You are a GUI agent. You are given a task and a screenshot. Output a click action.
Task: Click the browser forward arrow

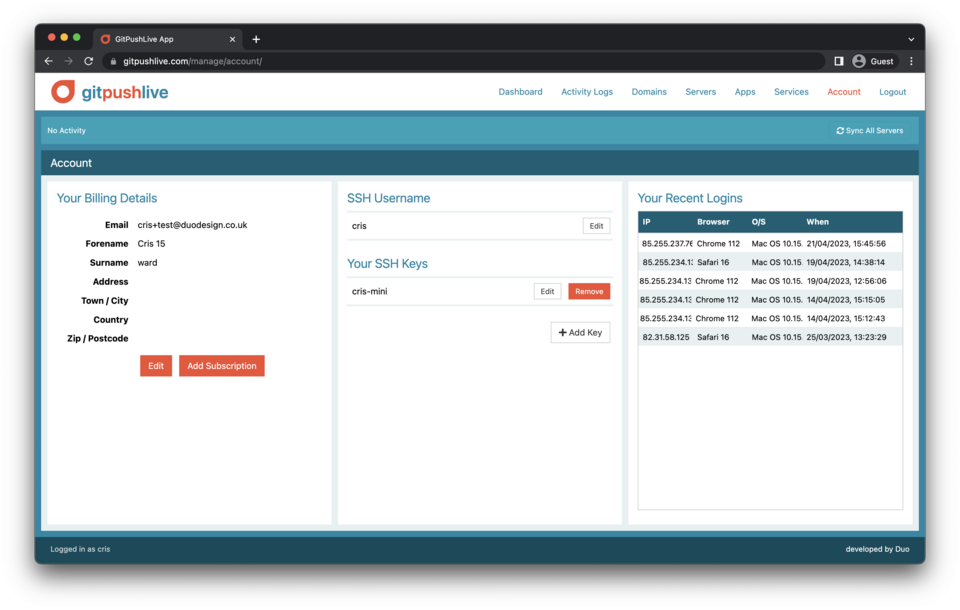coord(69,61)
